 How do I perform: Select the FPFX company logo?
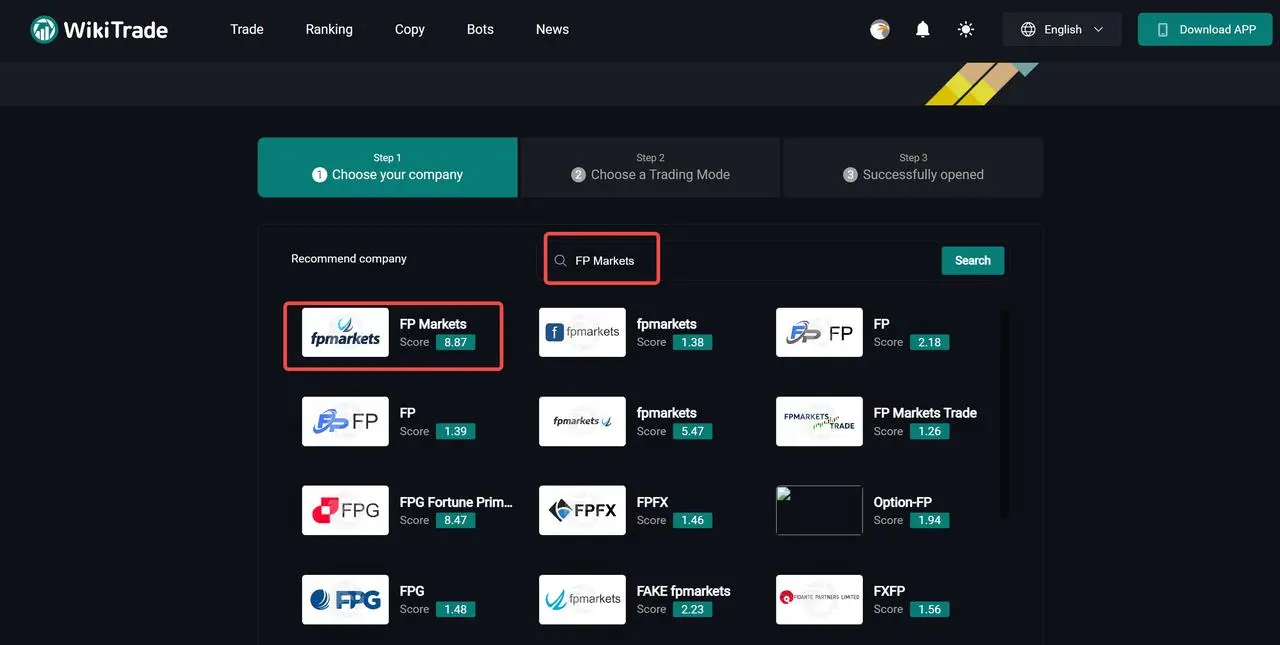click(x=582, y=511)
